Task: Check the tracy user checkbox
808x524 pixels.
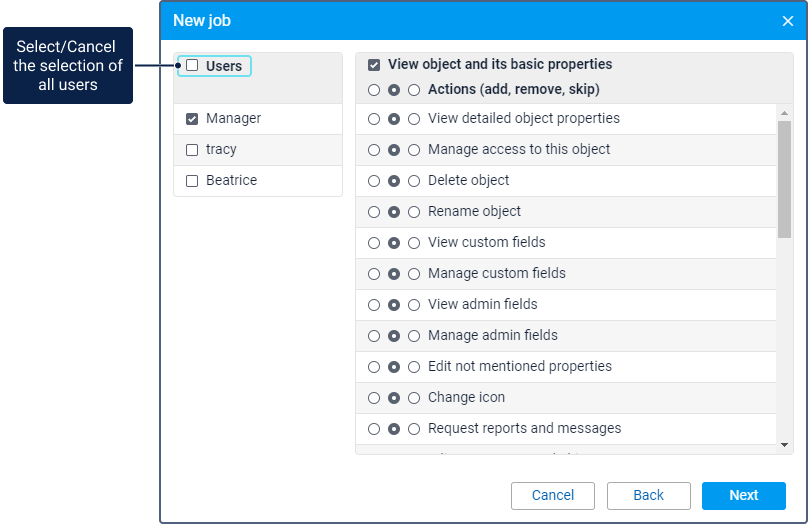Action: [192, 150]
